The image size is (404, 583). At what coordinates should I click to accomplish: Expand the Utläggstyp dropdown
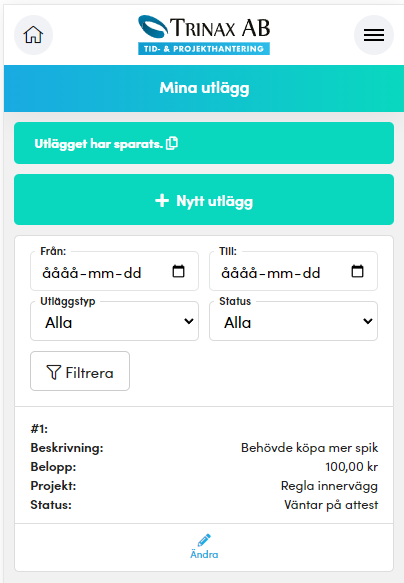click(114, 321)
